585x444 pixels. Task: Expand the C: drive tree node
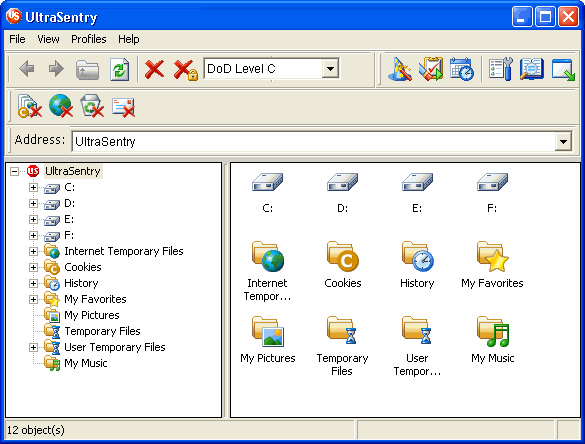pyautogui.click(x=33, y=187)
